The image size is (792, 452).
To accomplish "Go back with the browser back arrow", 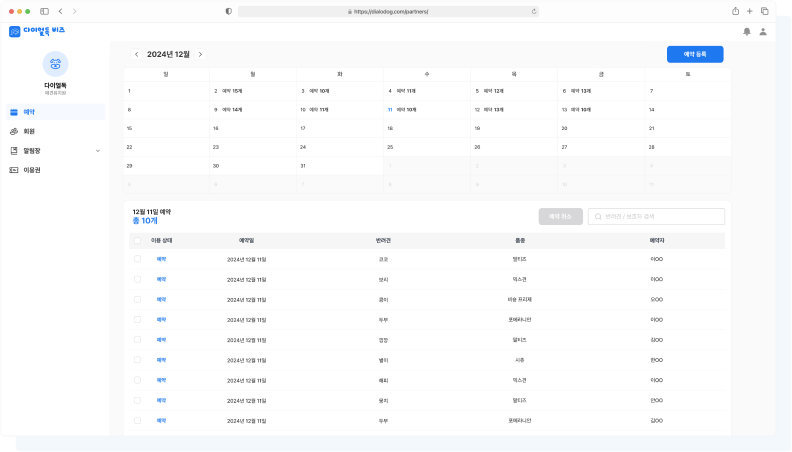I will coord(61,11).
